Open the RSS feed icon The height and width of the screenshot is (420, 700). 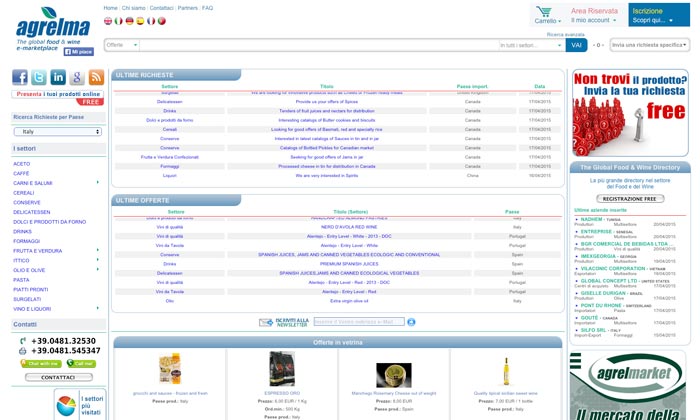click(95, 78)
